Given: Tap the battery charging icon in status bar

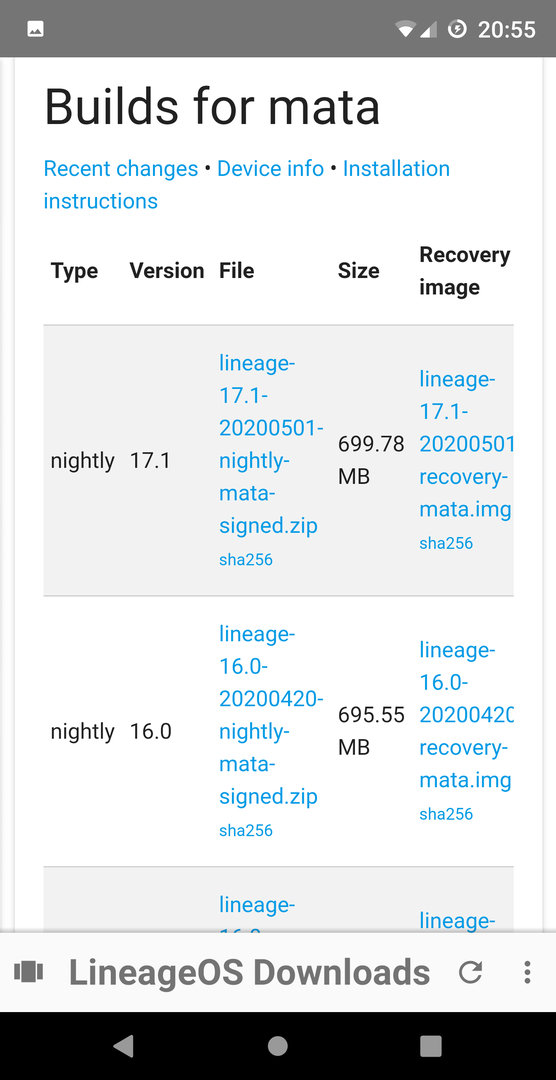Looking at the screenshot, I should point(457,29).
